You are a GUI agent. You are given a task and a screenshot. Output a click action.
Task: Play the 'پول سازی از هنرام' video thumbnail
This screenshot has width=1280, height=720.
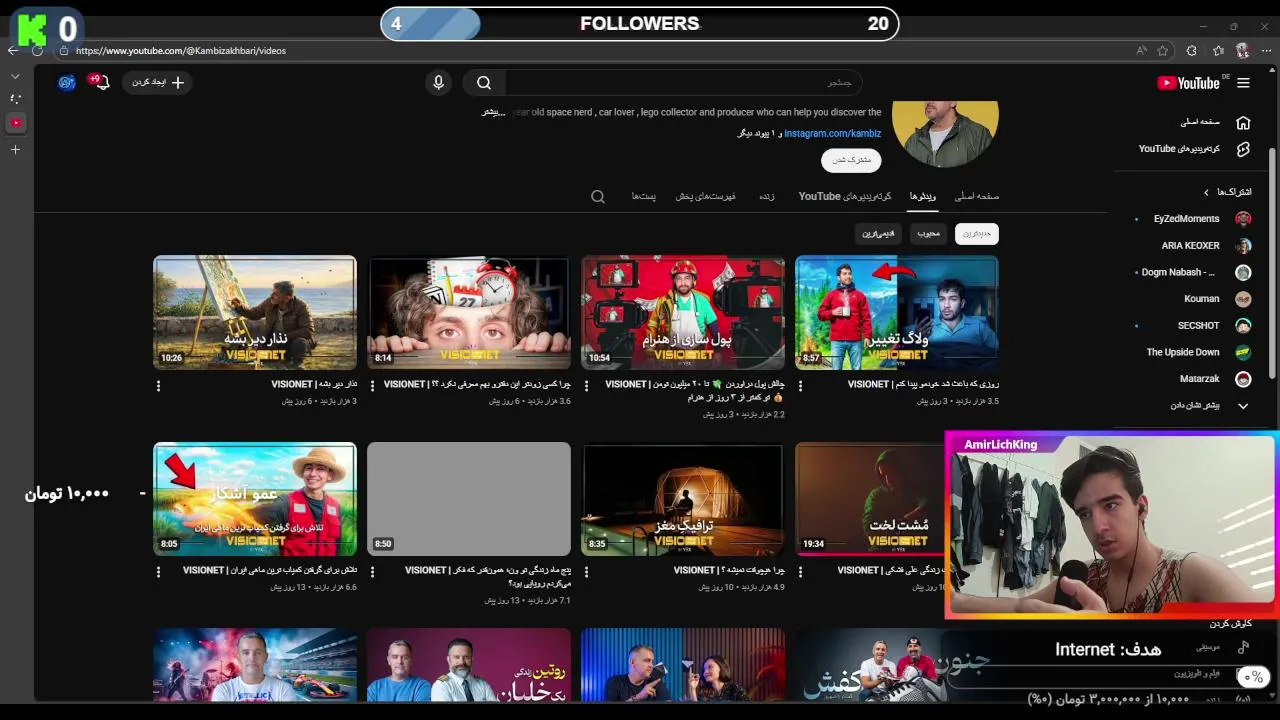(683, 313)
